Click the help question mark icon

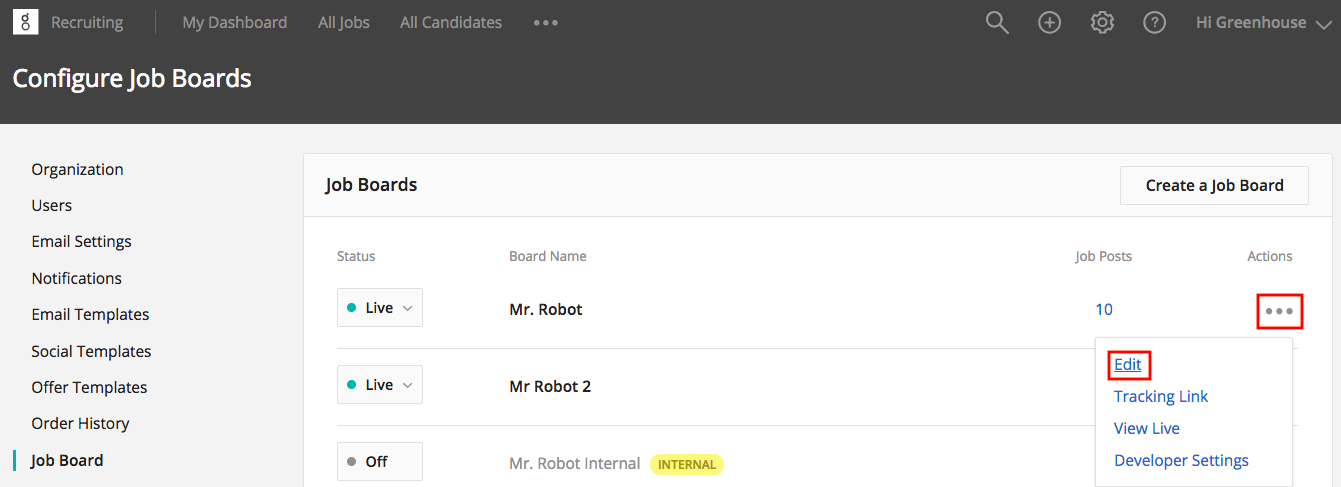(1155, 22)
